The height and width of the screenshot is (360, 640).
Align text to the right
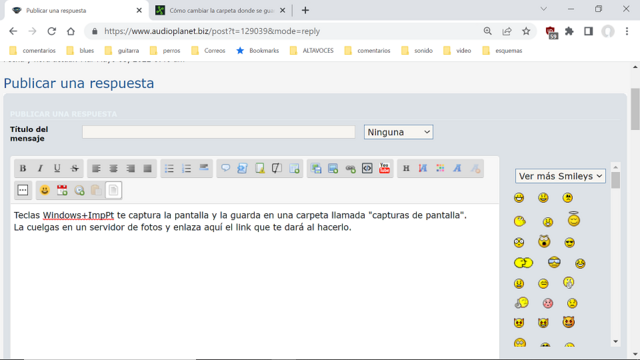(130, 168)
